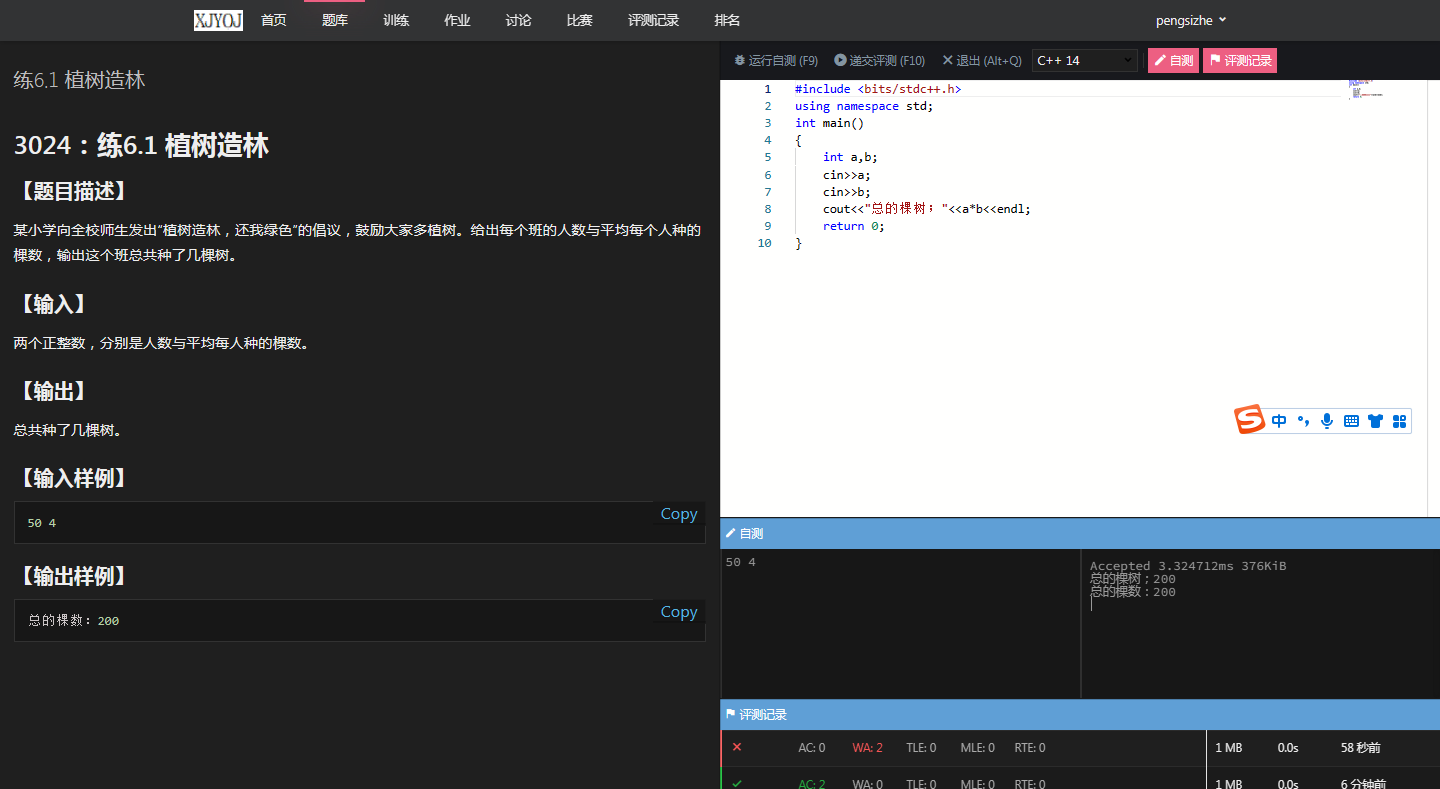Click the XJYOJ site logo

pyautogui.click(x=218, y=20)
